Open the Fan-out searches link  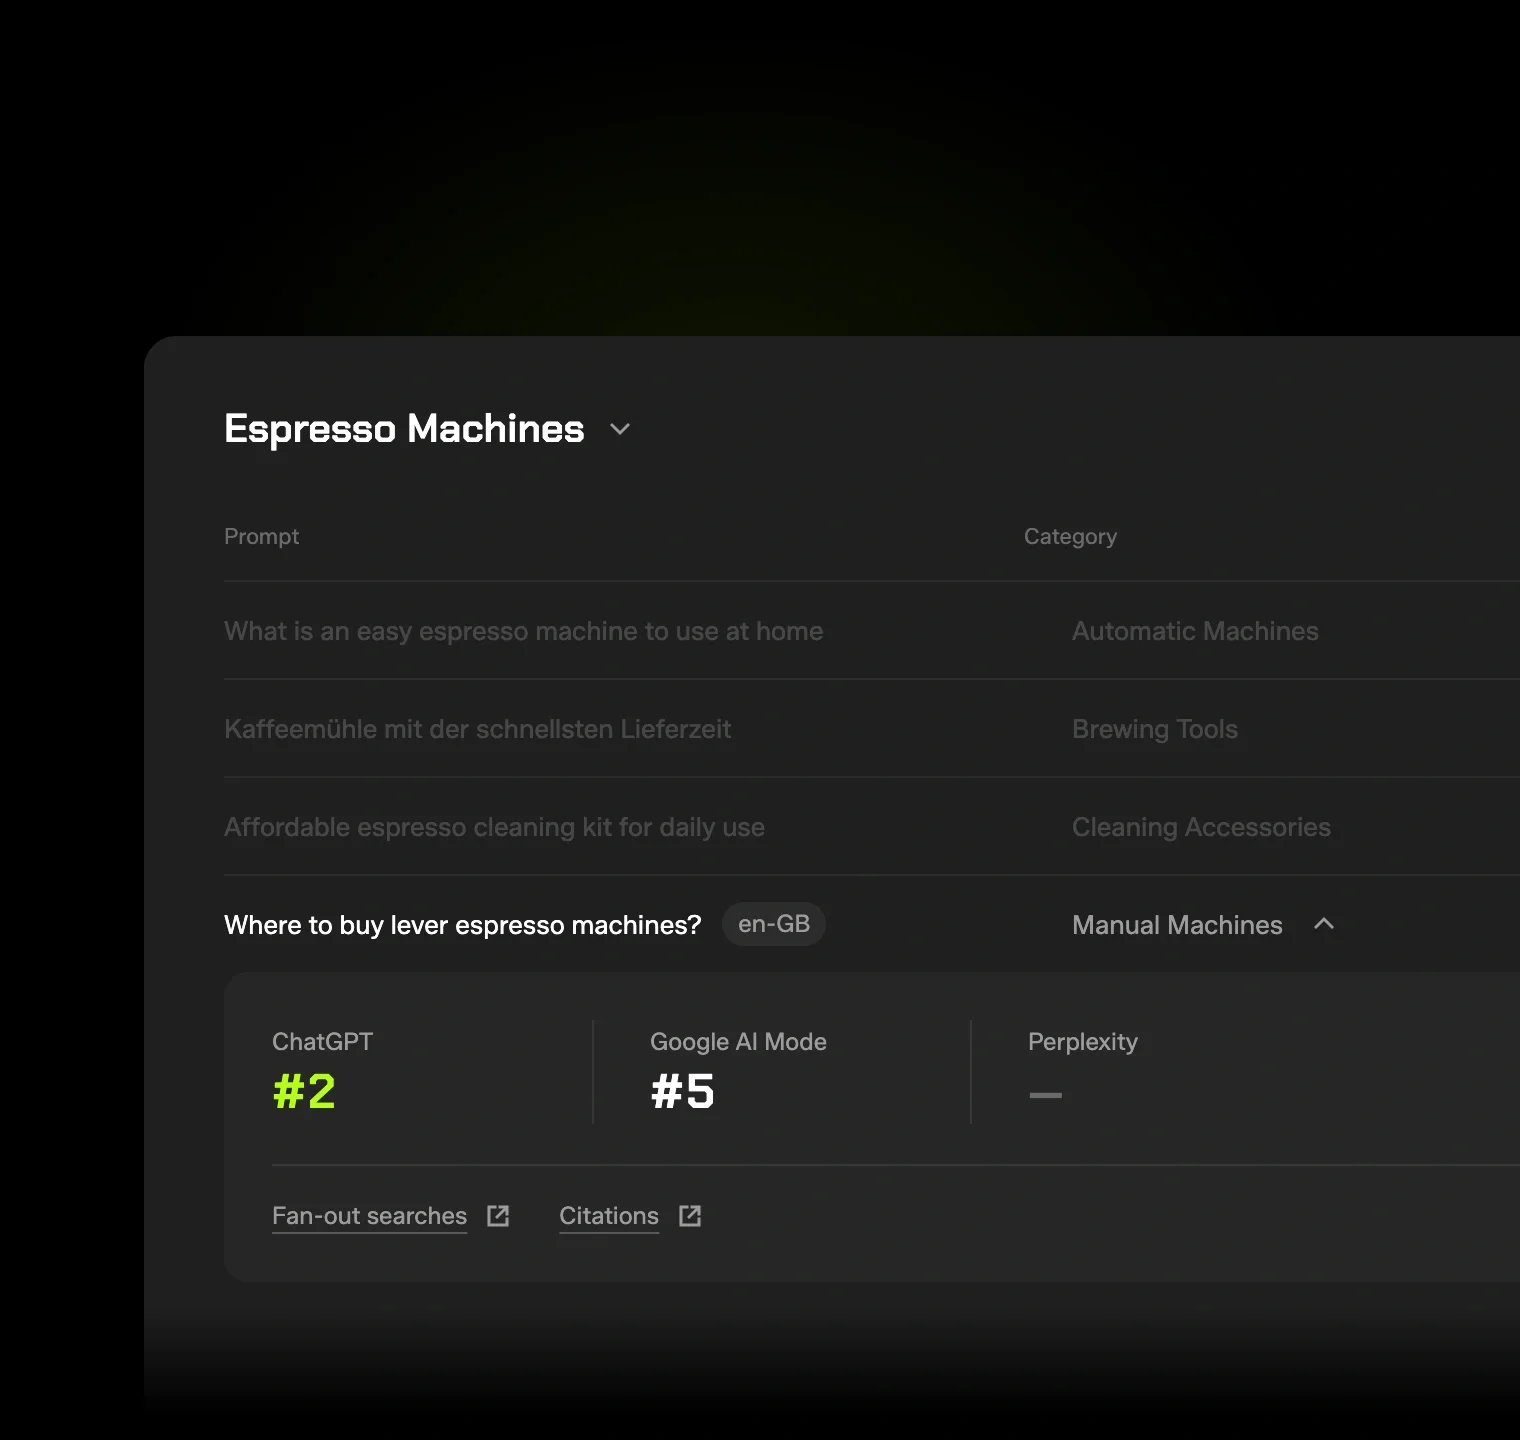pyautogui.click(x=369, y=1216)
